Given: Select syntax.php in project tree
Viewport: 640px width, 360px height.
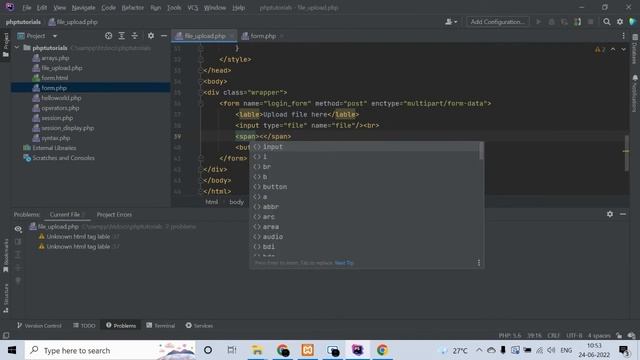Looking at the screenshot, I should (x=56, y=138).
